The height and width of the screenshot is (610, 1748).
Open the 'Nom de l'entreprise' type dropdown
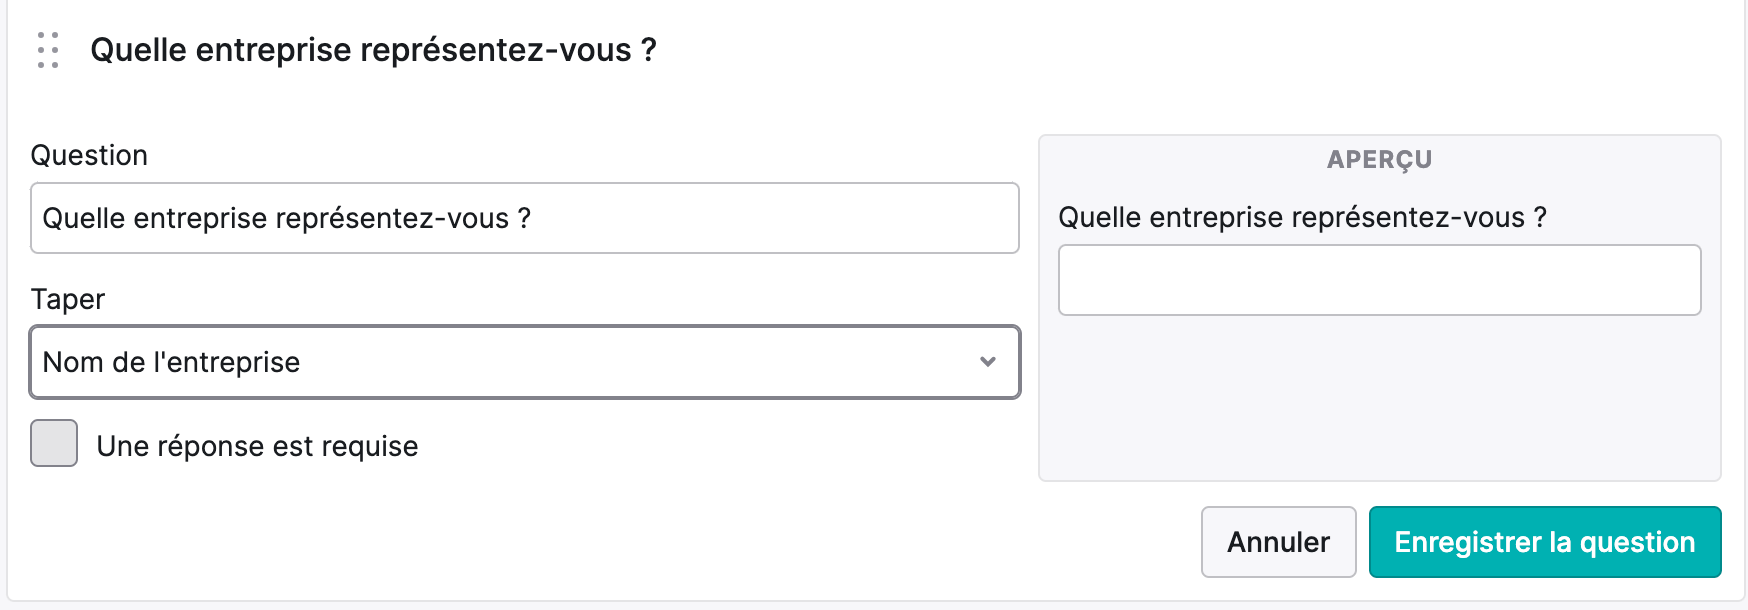(x=525, y=362)
